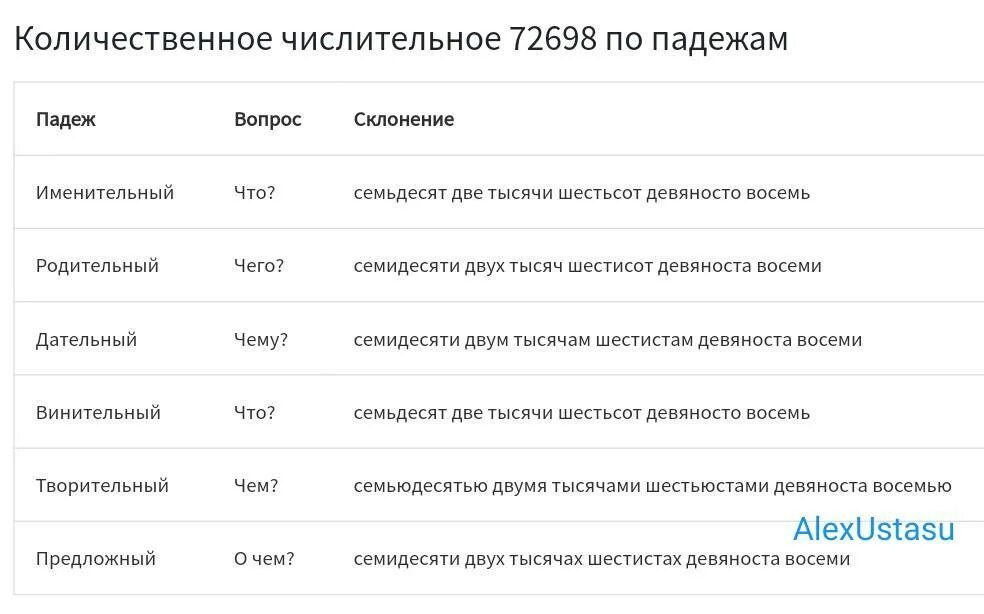This screenshot has width=984, height=614.
Task: Click the nominative declension 'семьдесят две тысячи' text
Action: pos(453,193)
